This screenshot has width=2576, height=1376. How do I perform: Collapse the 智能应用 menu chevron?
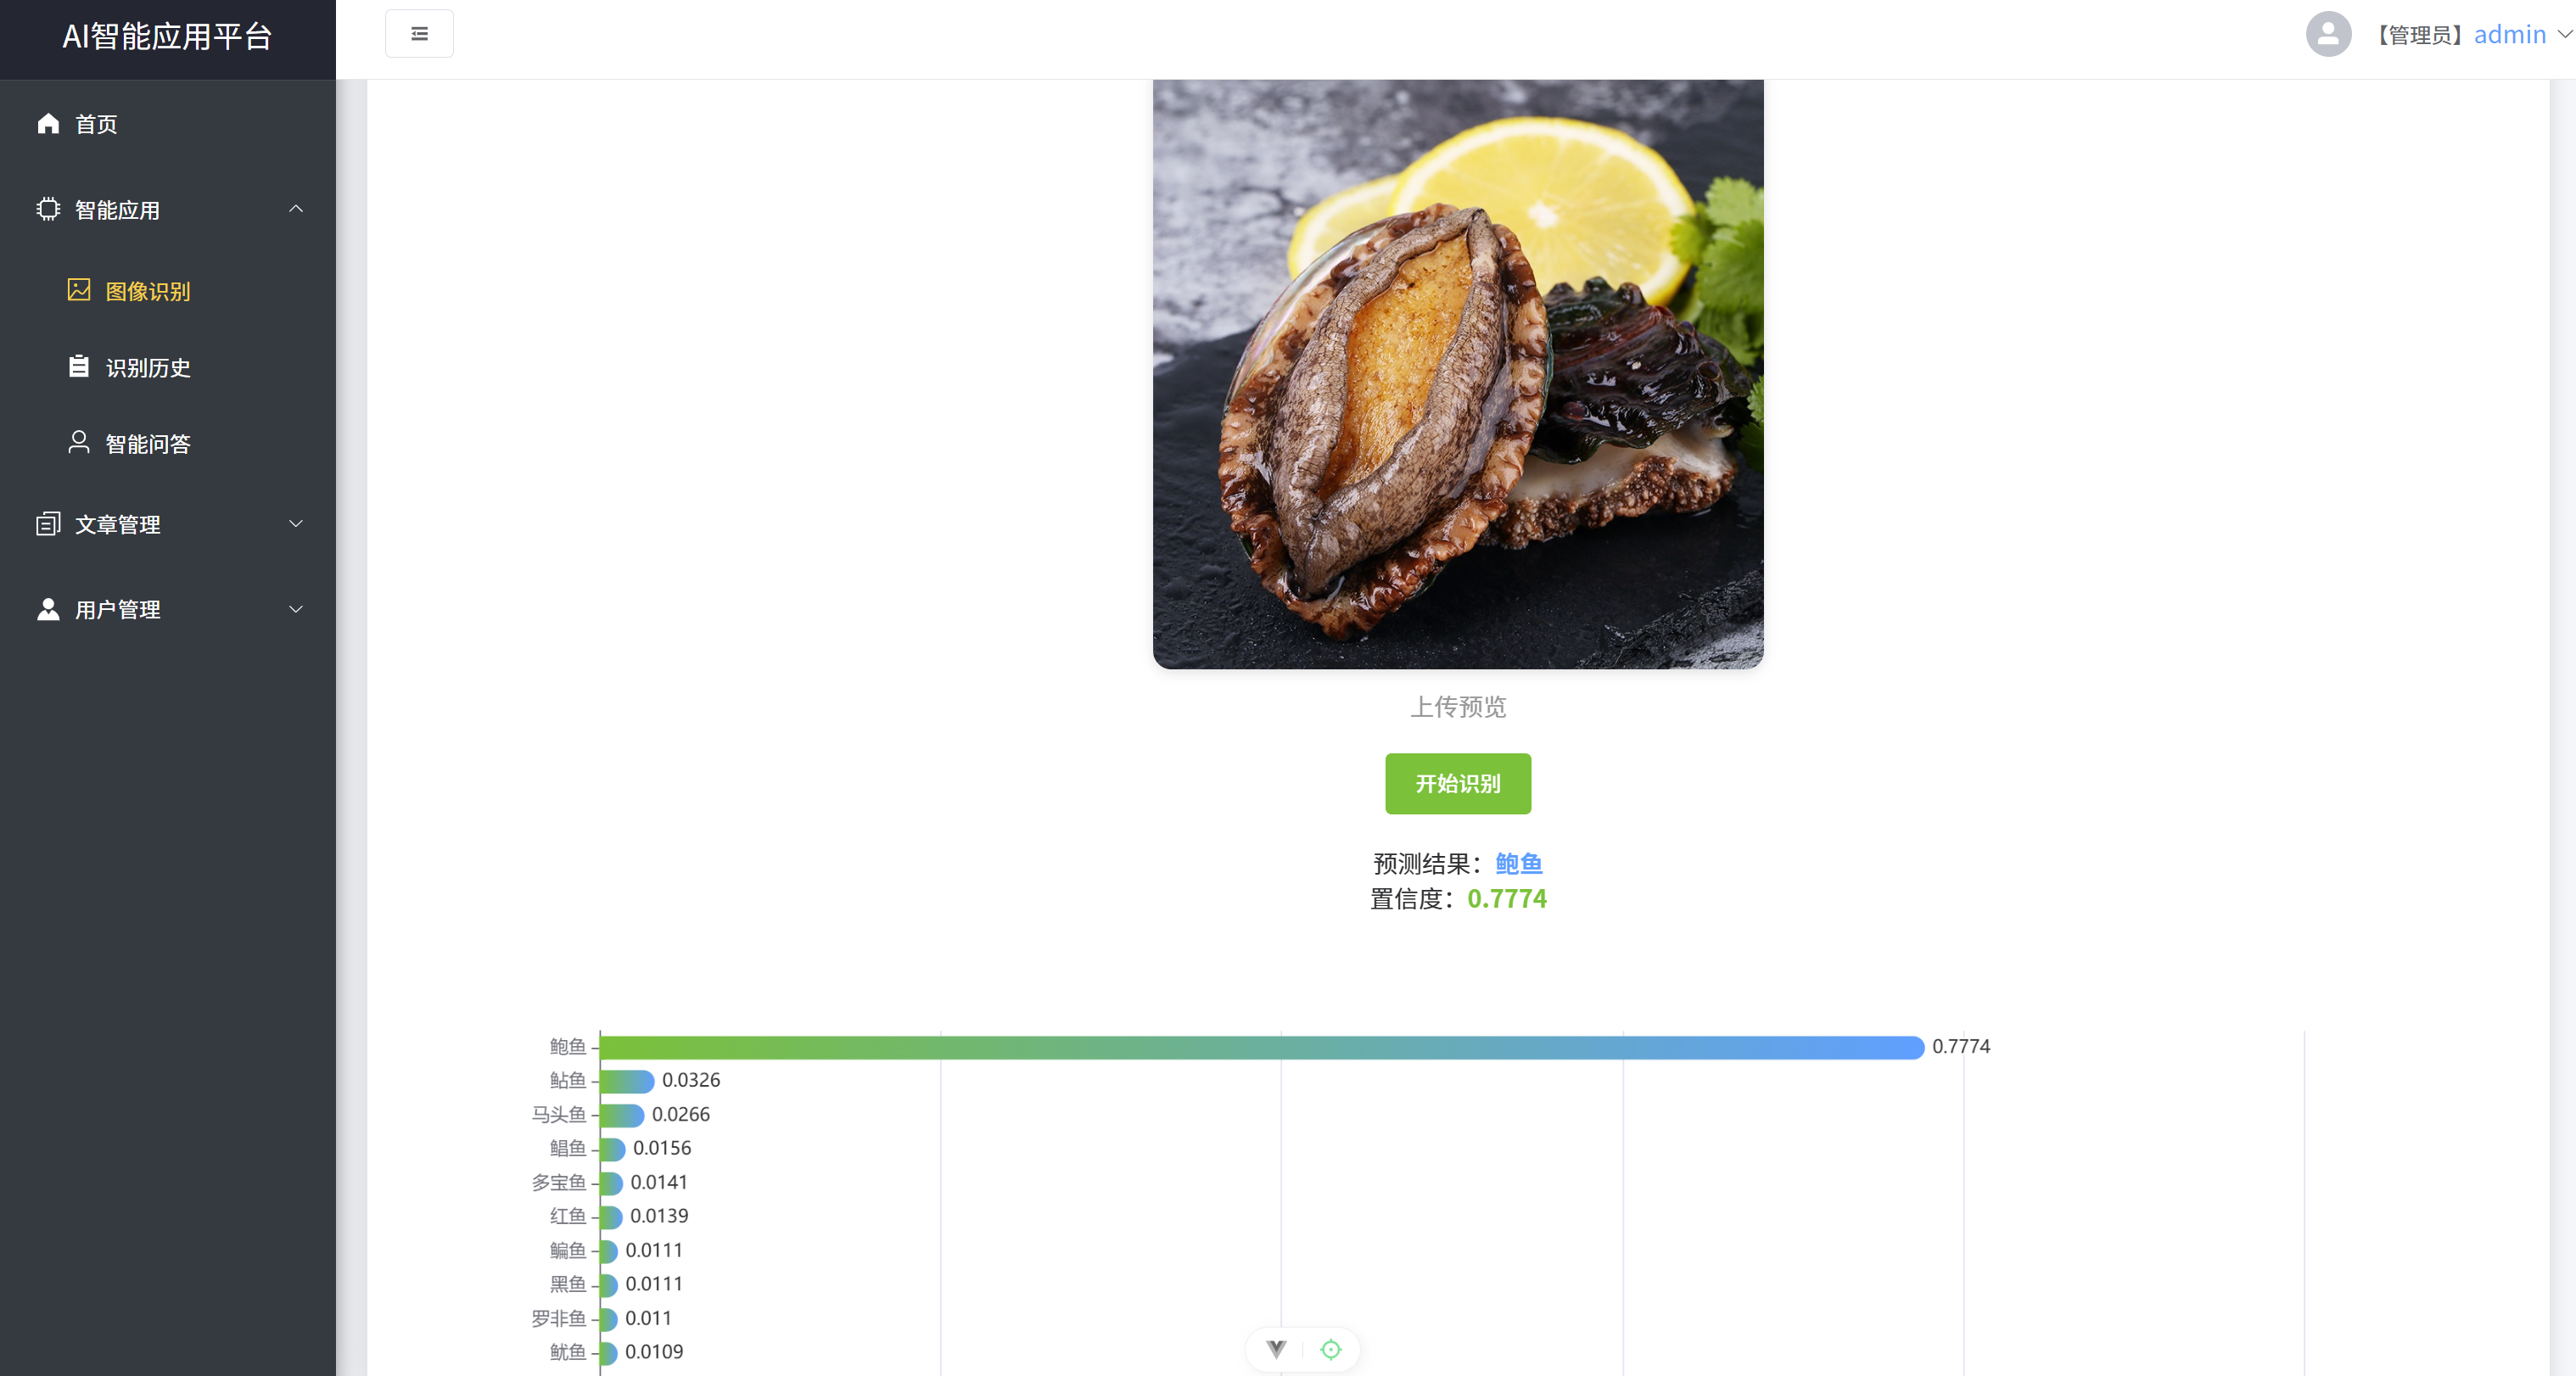pos(296,209)
